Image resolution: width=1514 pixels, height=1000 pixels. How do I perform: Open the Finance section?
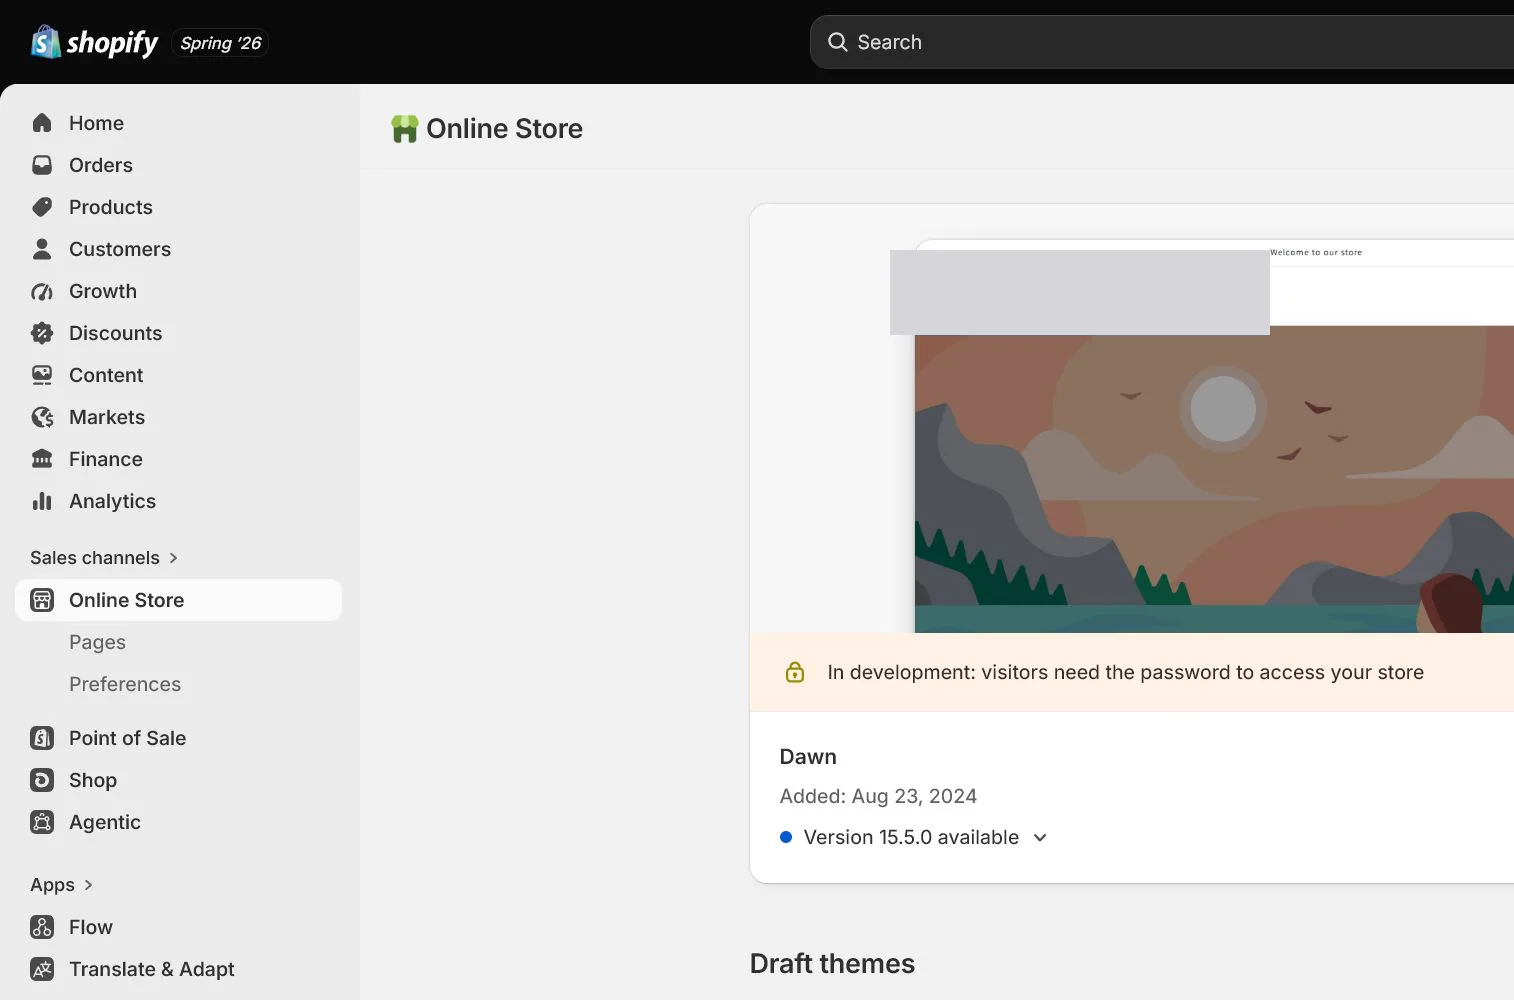click(178, 459)
